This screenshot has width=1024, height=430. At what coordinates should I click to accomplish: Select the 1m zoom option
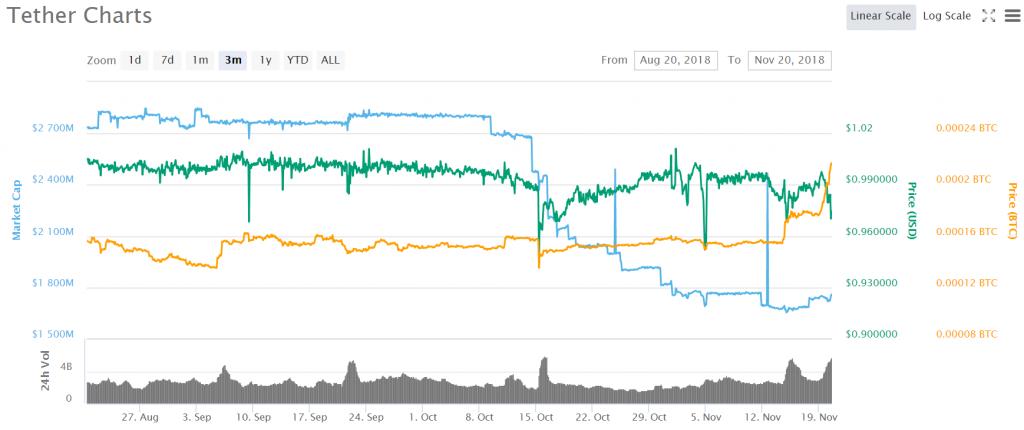200,60
